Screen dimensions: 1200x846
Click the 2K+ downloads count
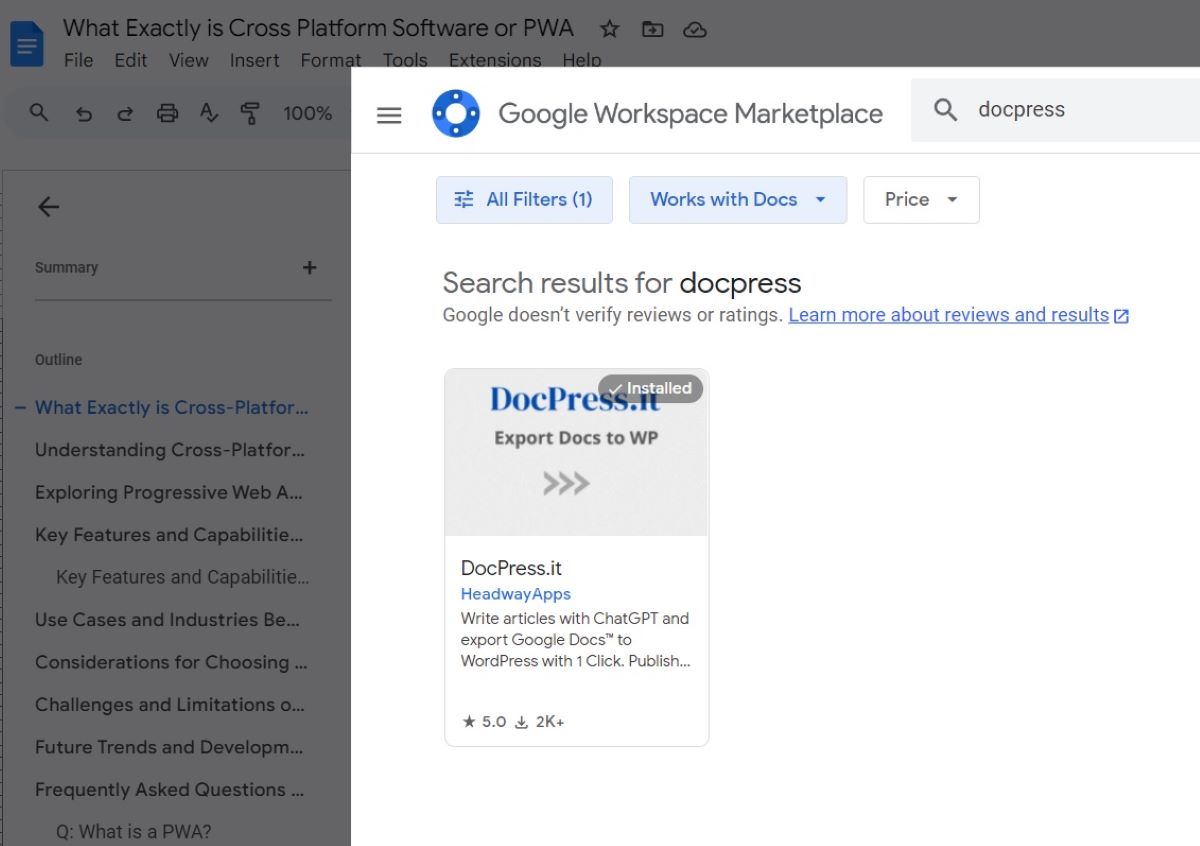pos(540,722)
